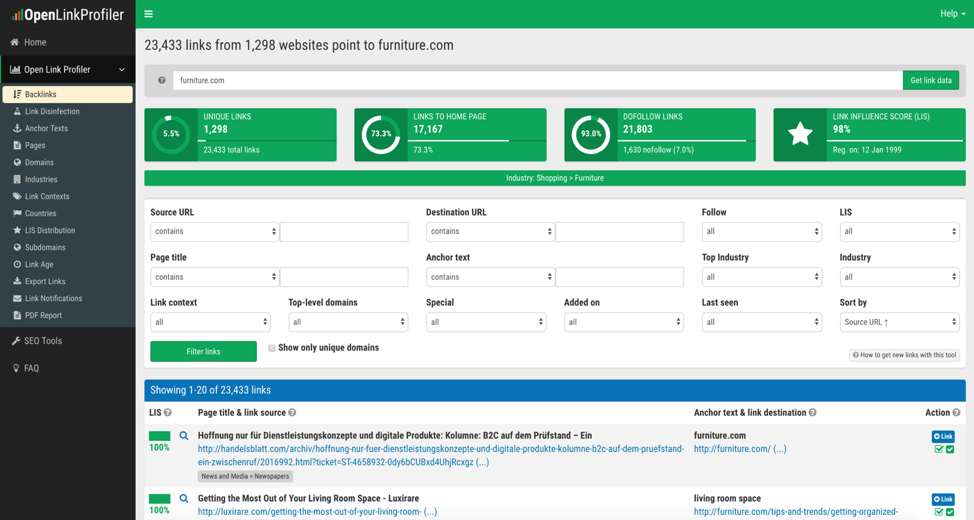The height and width of the screenshot is (520, 974).
Task: Click the blue Link button in handelsblatt row
Action: point(943,436)
